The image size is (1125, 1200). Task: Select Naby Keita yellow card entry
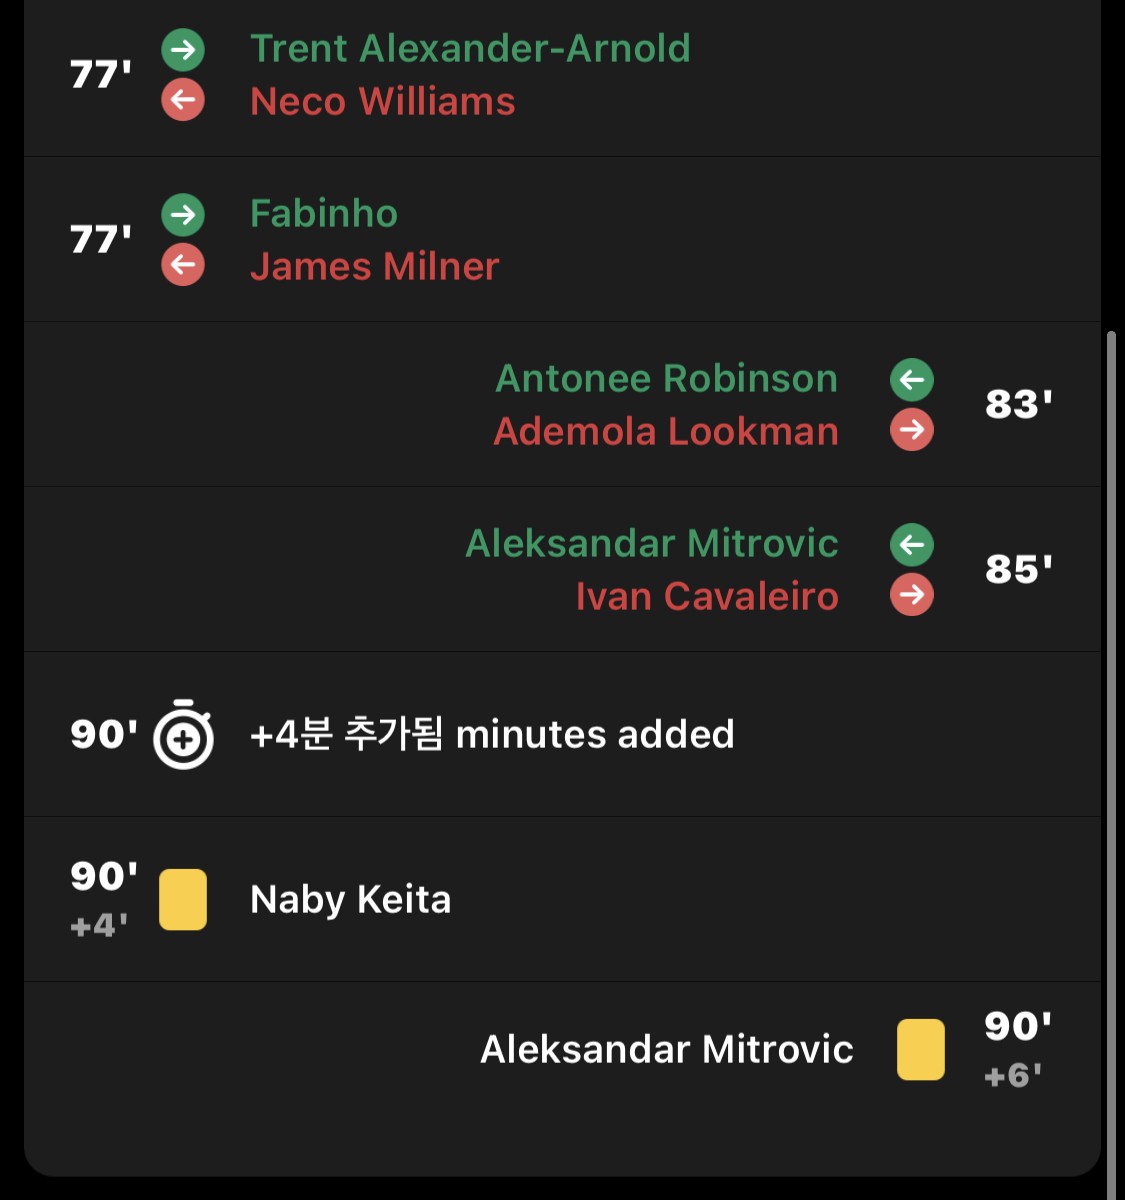coord(562,899)
